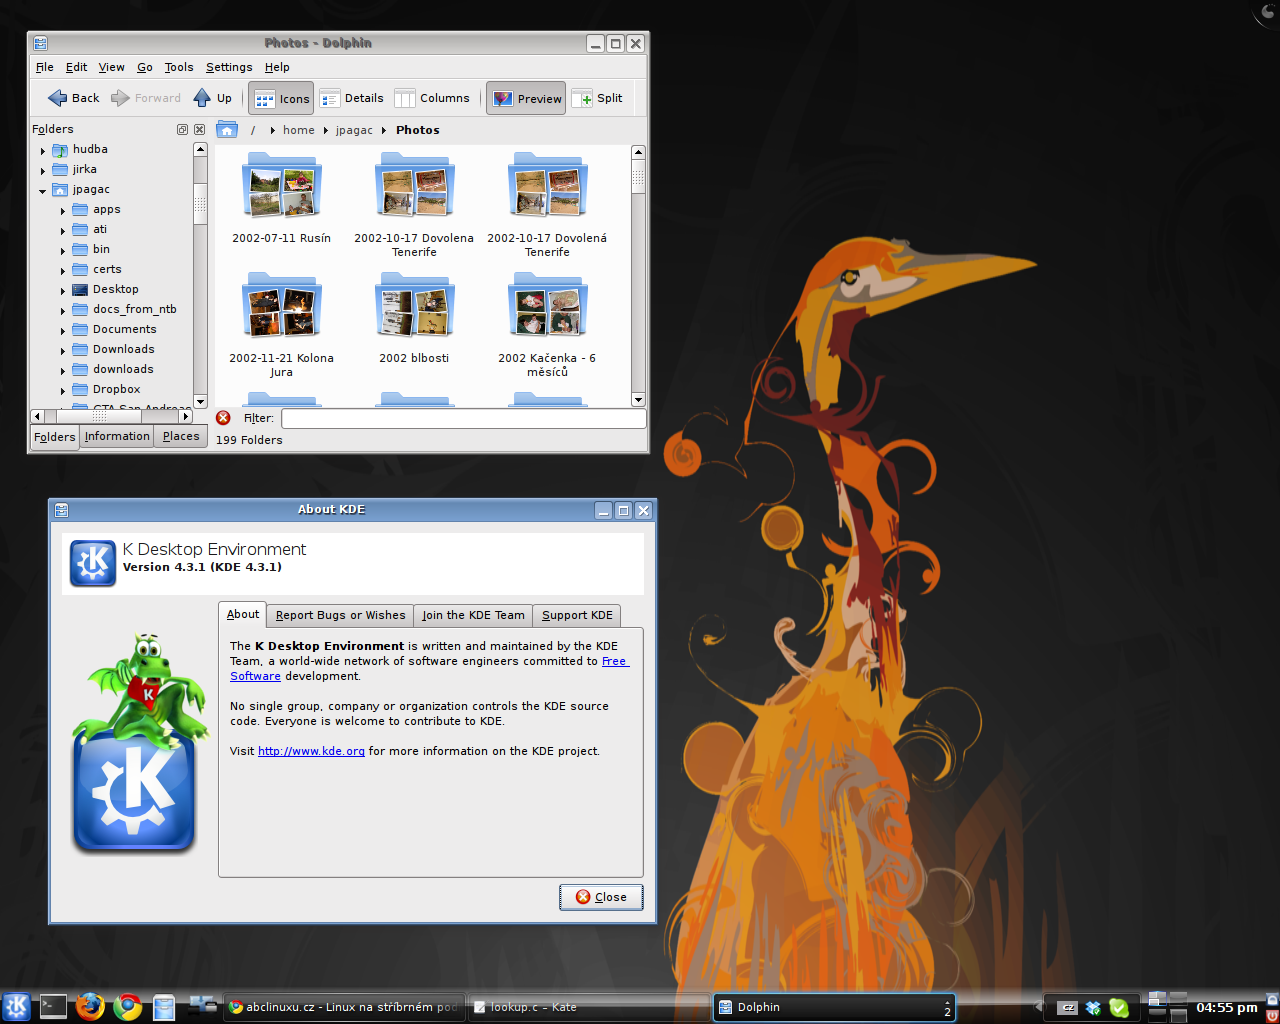Expand the jirka folder in tree
The image size is (1280, 1024).
[43, 171]
